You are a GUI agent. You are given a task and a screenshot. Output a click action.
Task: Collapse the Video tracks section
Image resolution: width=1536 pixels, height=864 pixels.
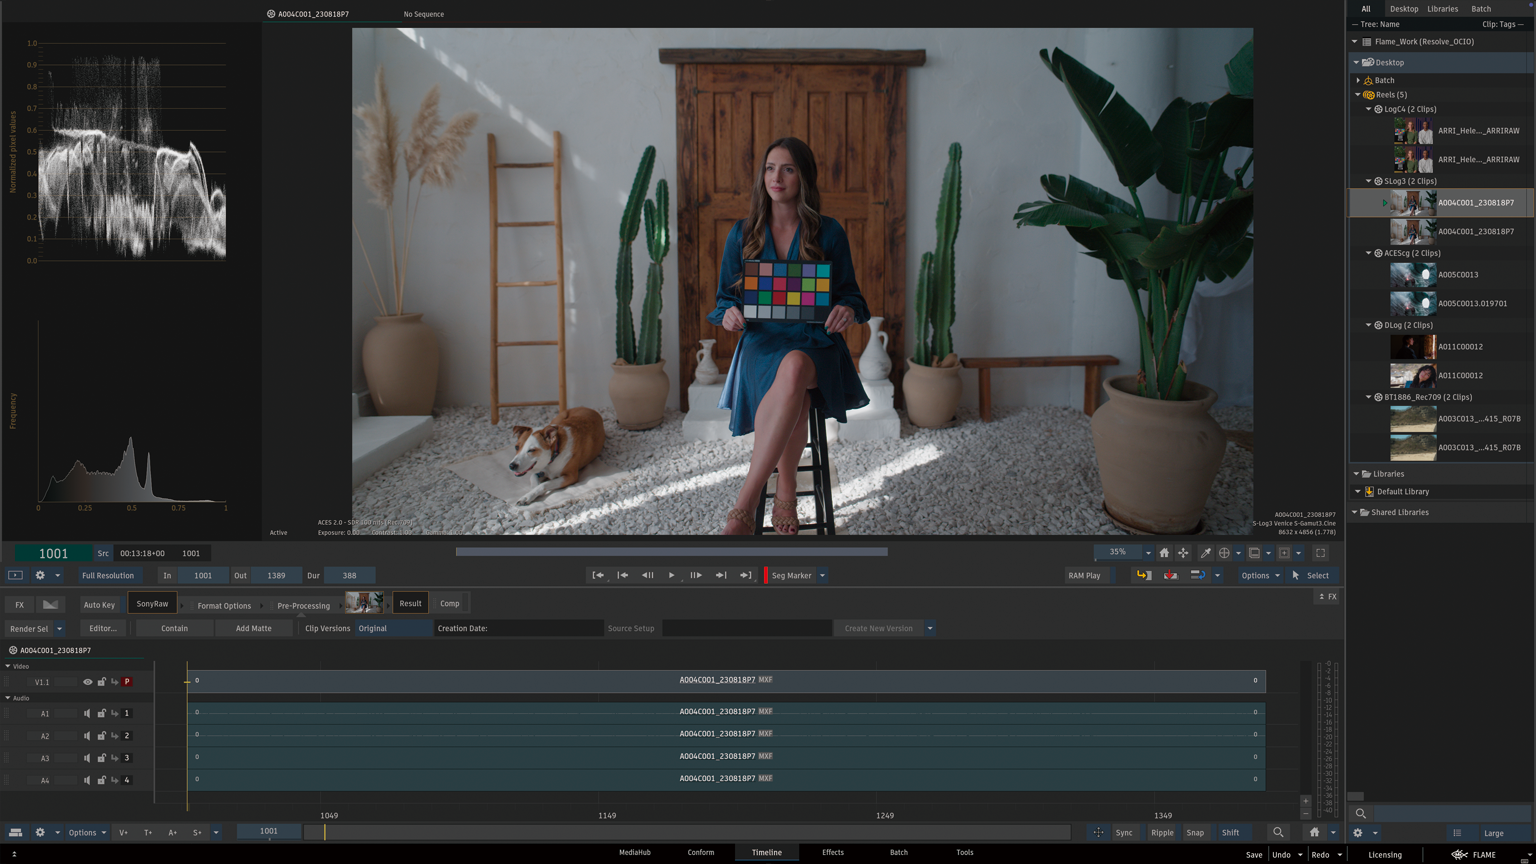pyautogui.click(x=8, y=666)
